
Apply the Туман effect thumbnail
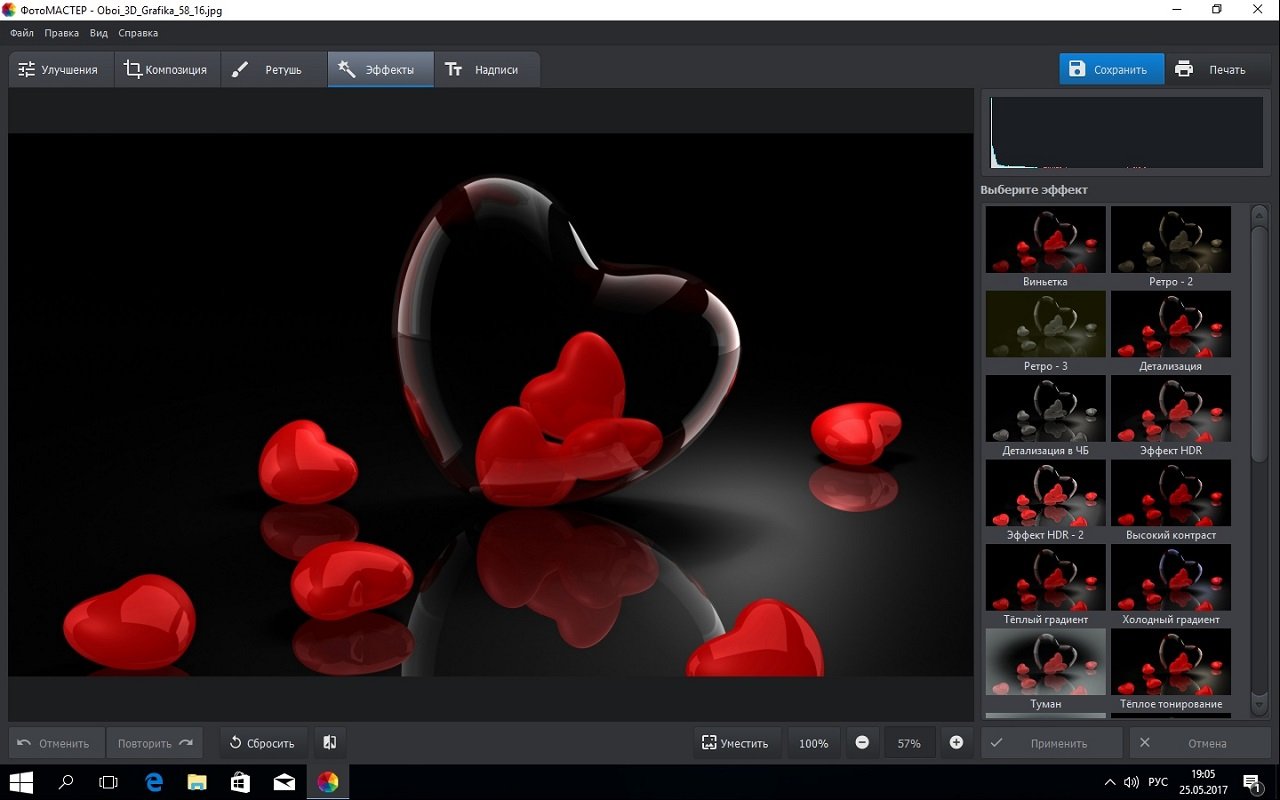[1045, 662]
